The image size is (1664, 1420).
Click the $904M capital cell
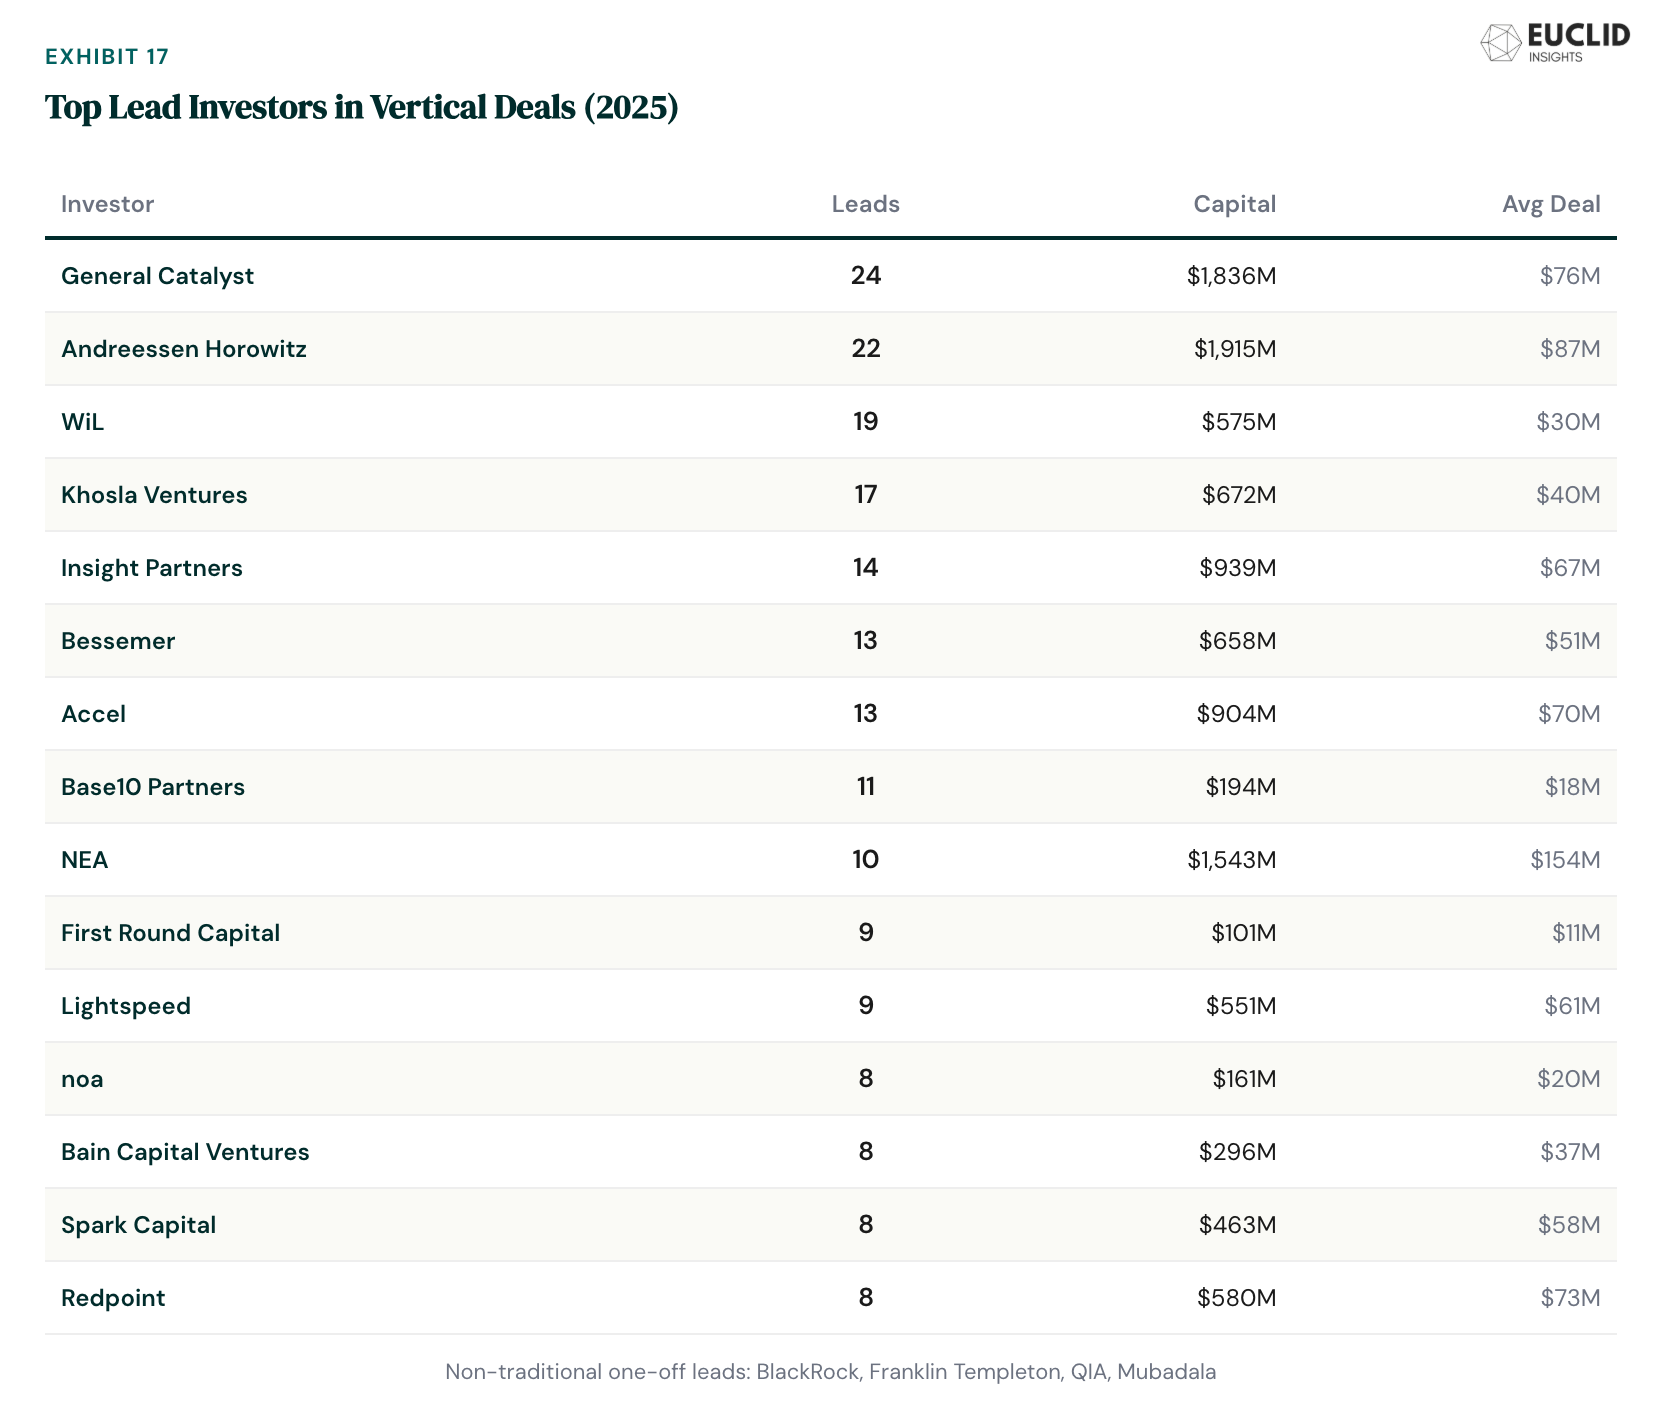(1237, 714)
